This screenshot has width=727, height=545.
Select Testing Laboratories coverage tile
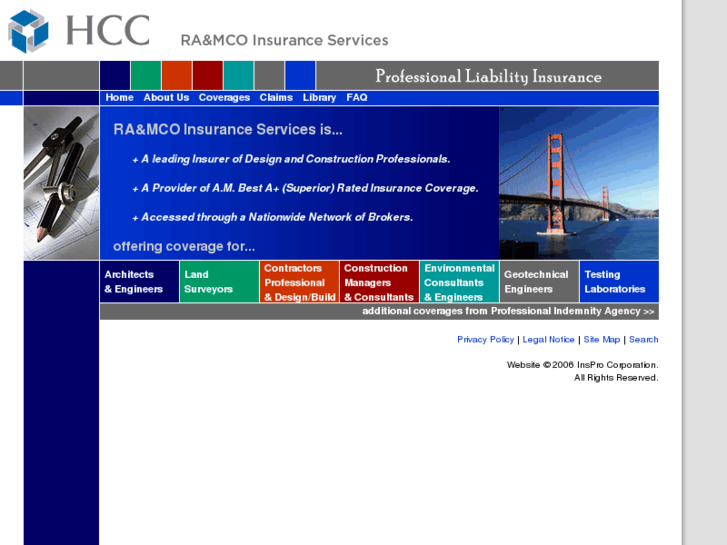pyautogui.click(x=619, y=282)
